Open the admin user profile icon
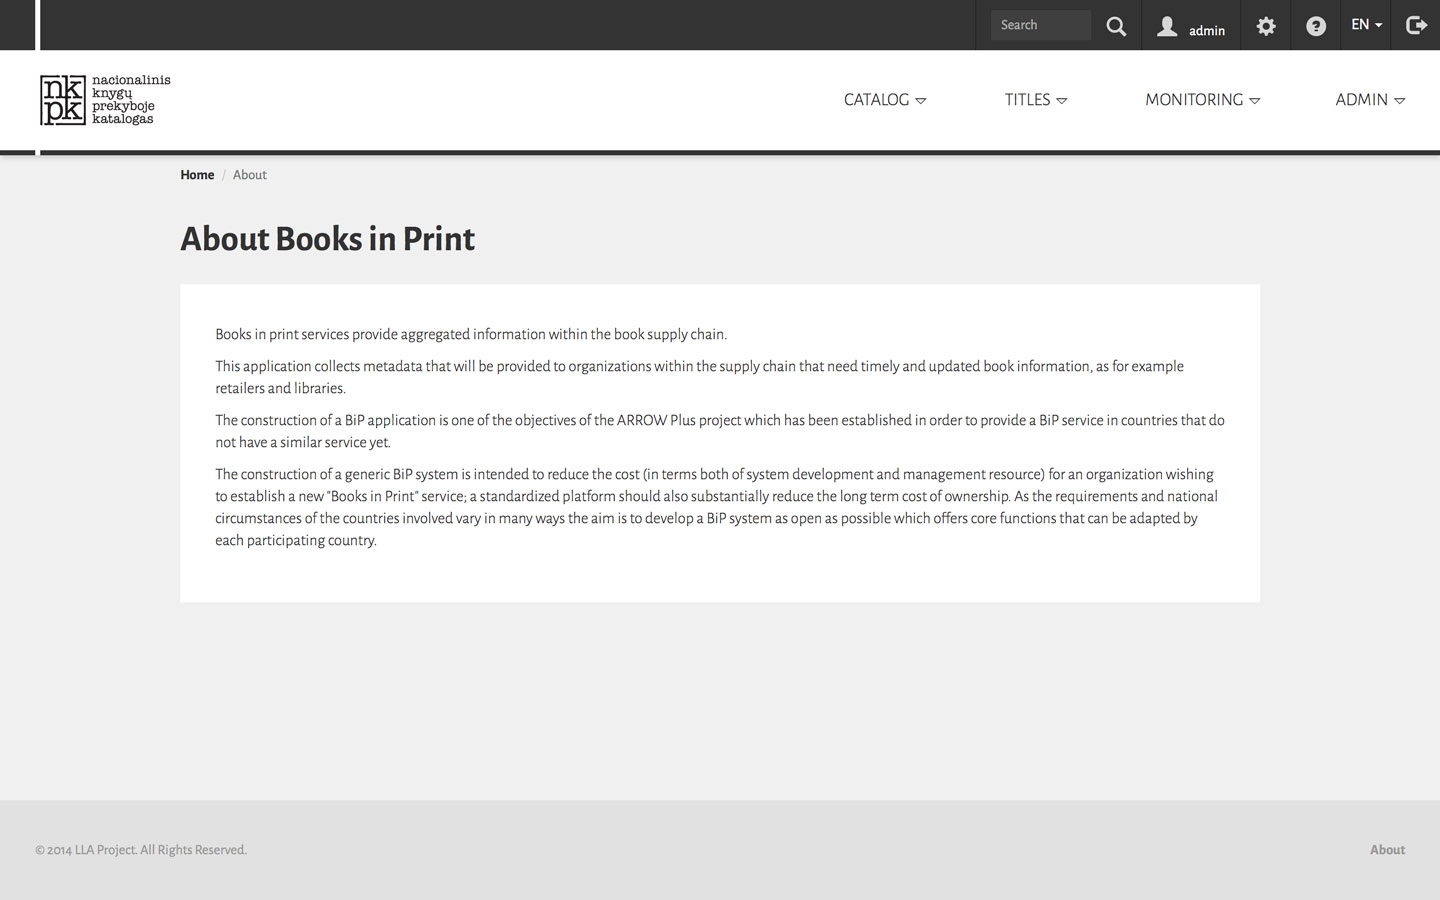 1167,26
